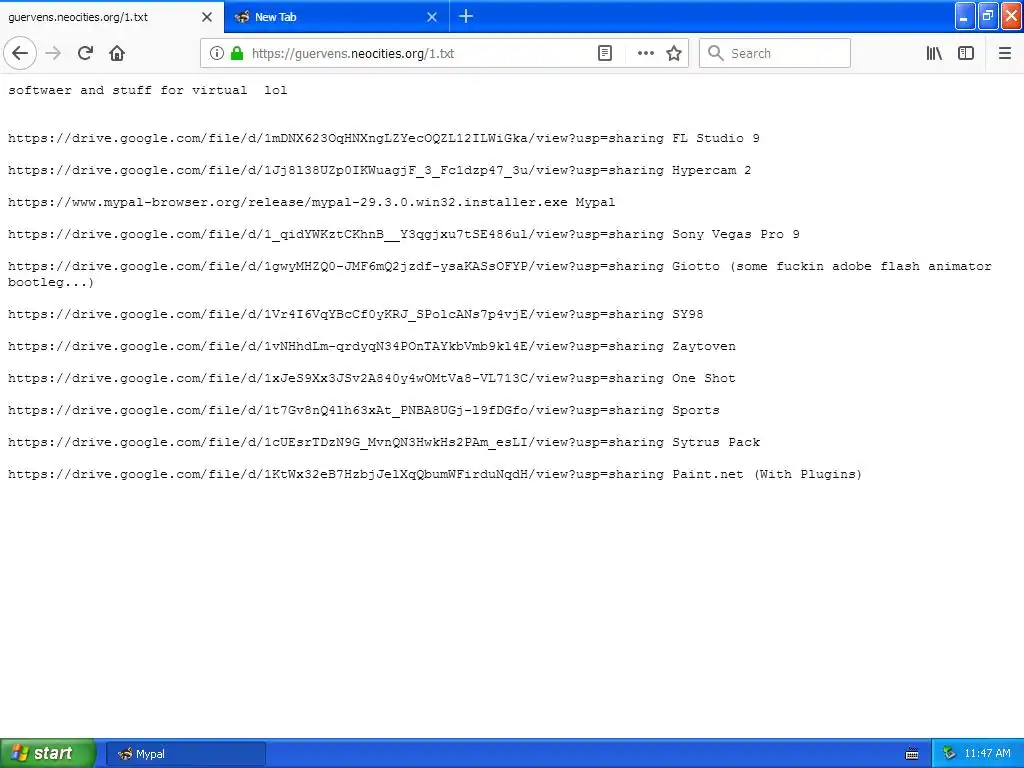Click the Sytrus Pack line
1024x768 pixels.
click(x=384, y=442)
